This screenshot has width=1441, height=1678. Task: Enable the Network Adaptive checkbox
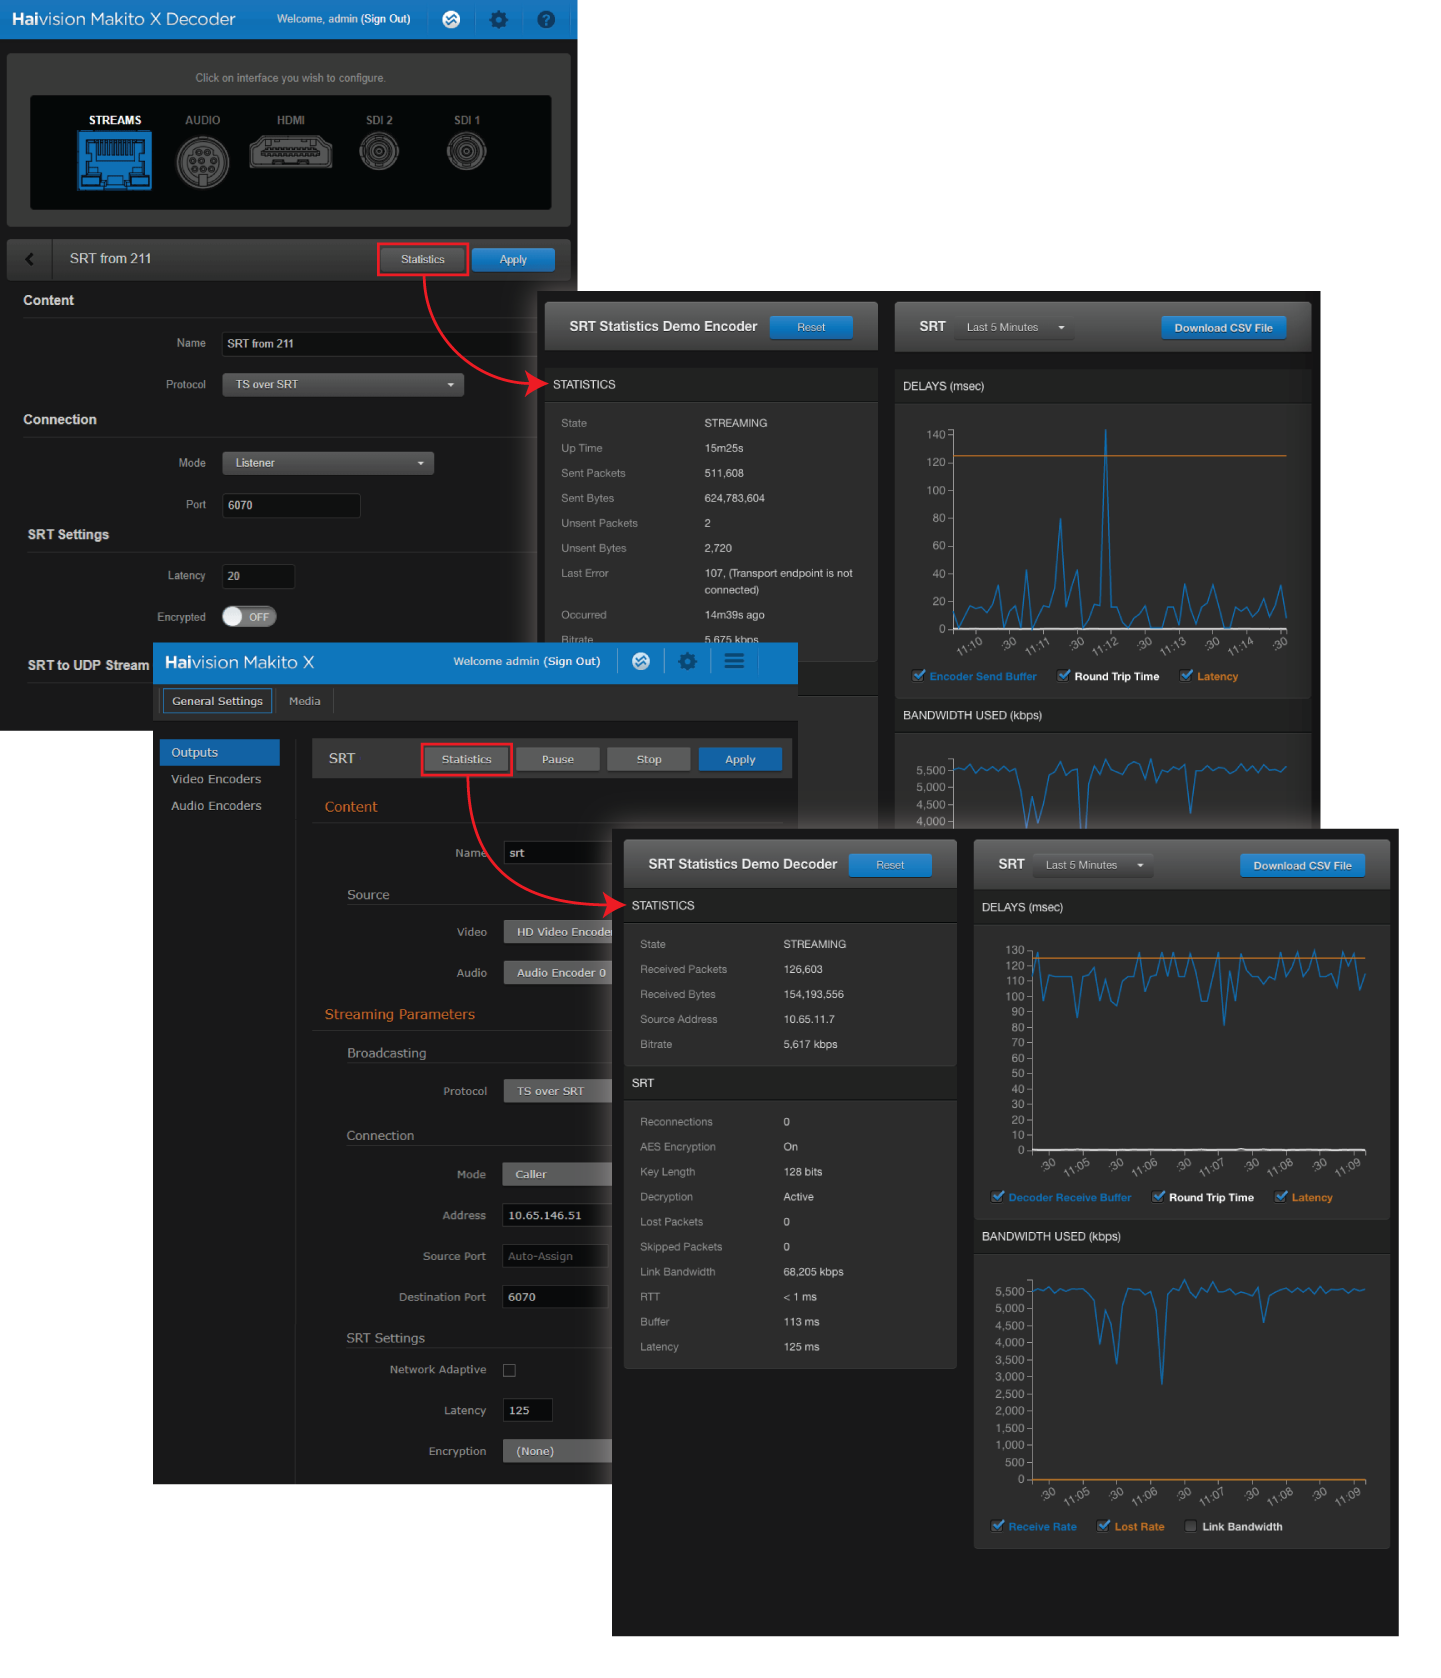[509, 1370]
